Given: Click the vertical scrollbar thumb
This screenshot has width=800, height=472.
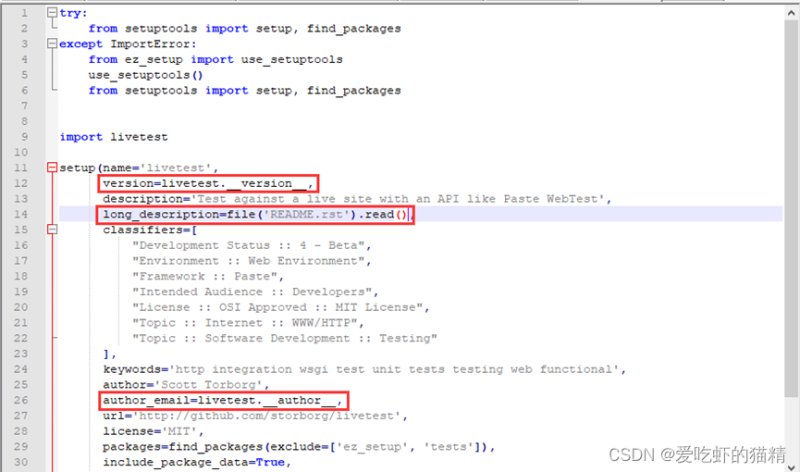Looking at the screenshot, I should [x=791, y=209].
